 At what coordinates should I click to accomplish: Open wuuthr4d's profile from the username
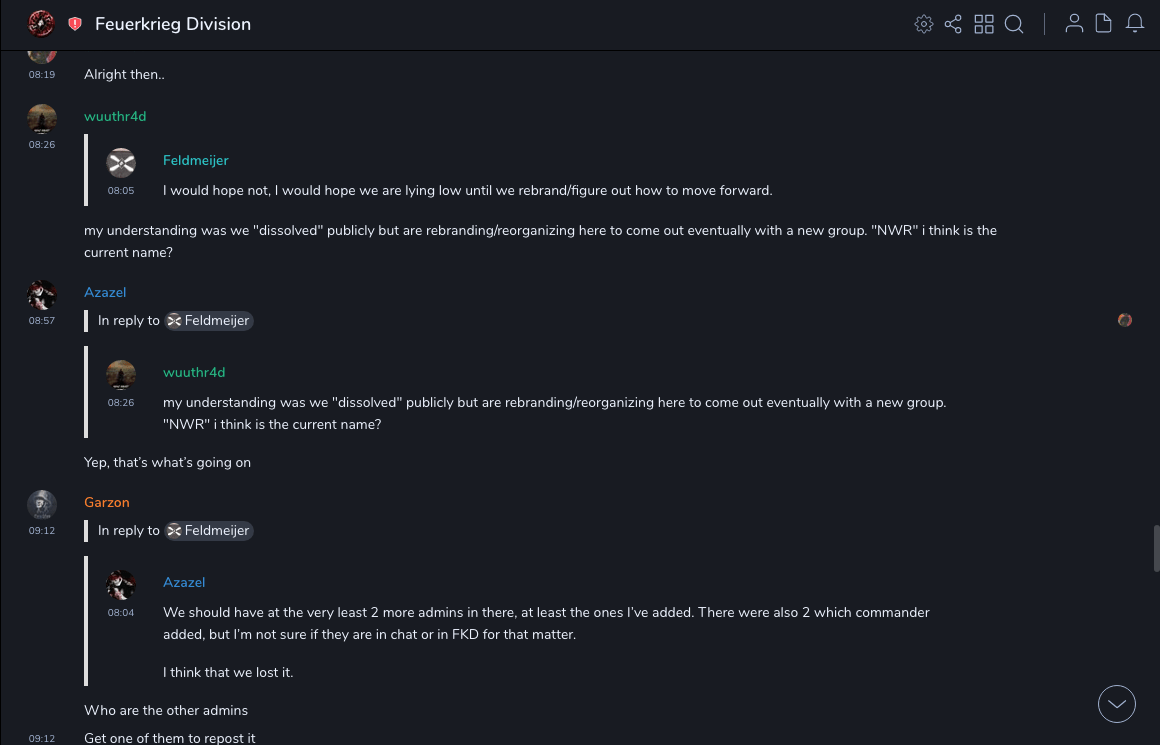tap(115, 116)
